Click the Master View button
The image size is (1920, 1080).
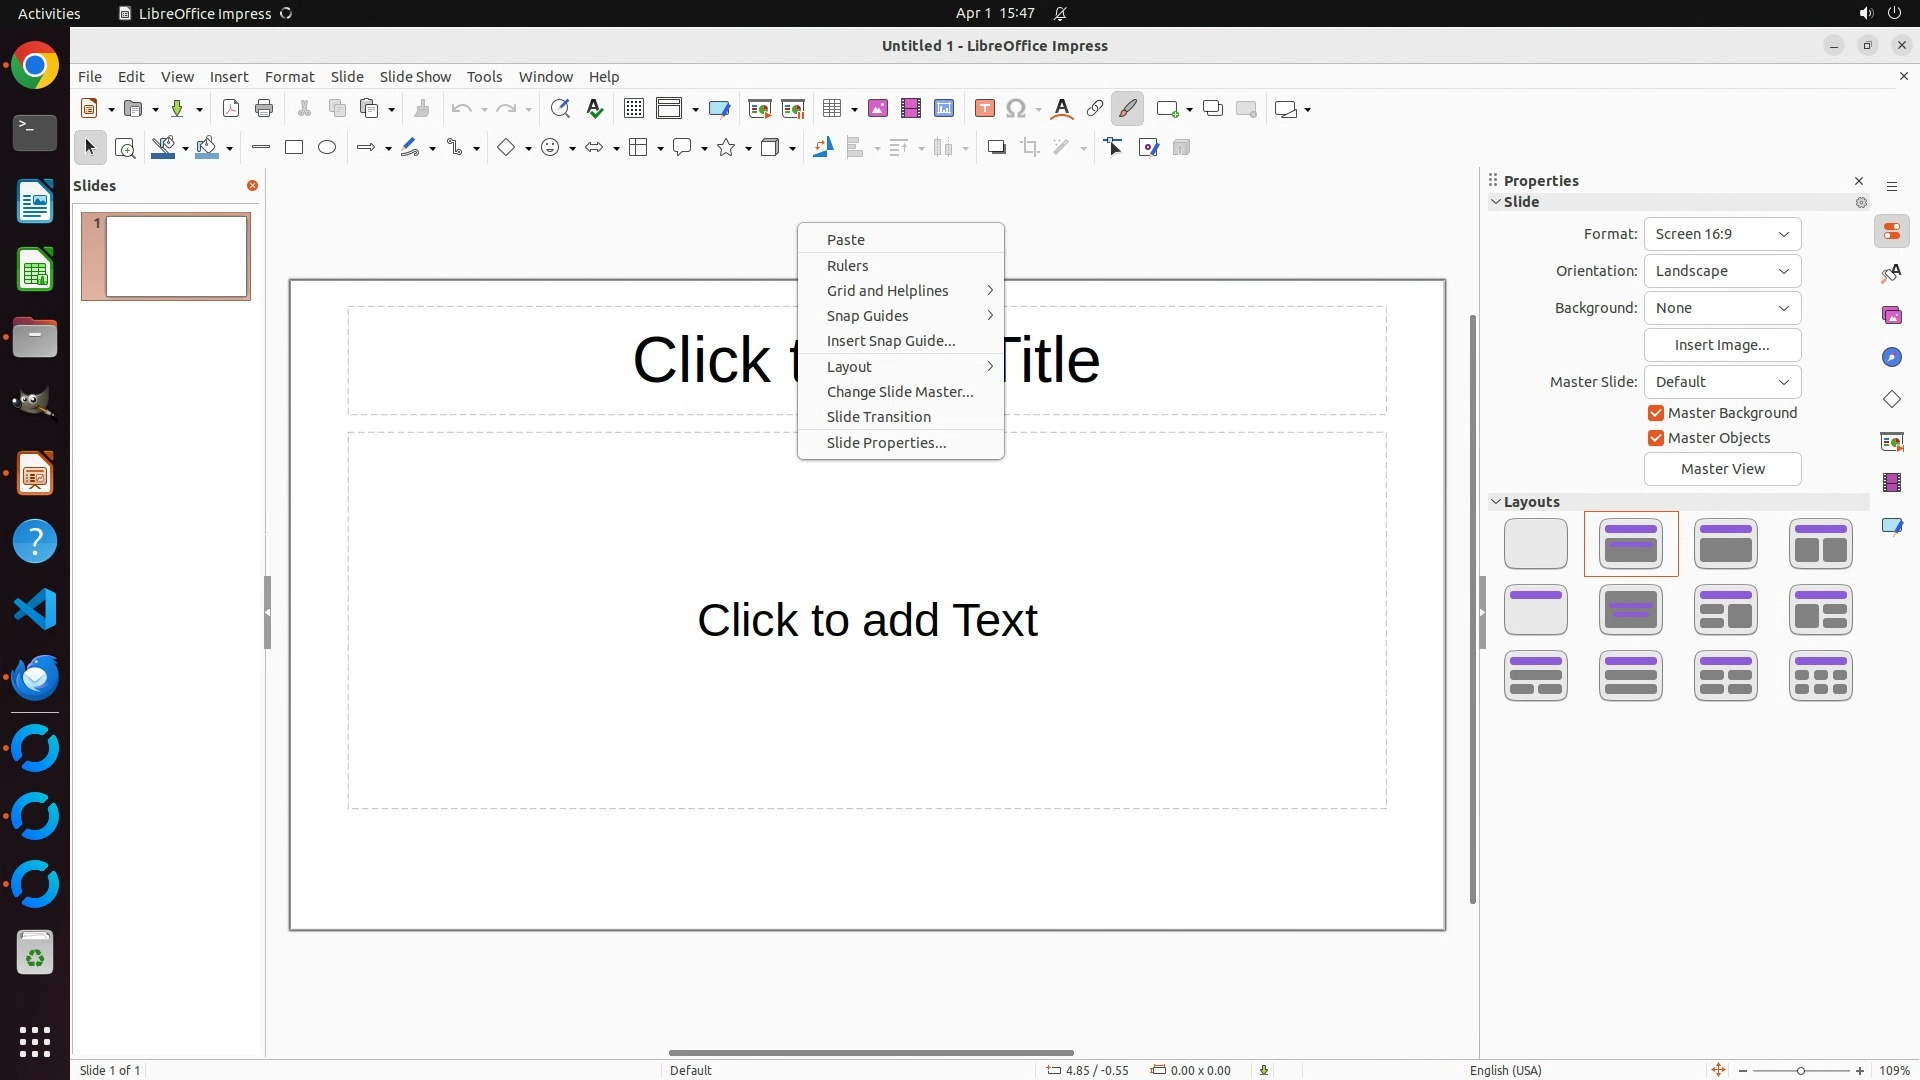1722,469
